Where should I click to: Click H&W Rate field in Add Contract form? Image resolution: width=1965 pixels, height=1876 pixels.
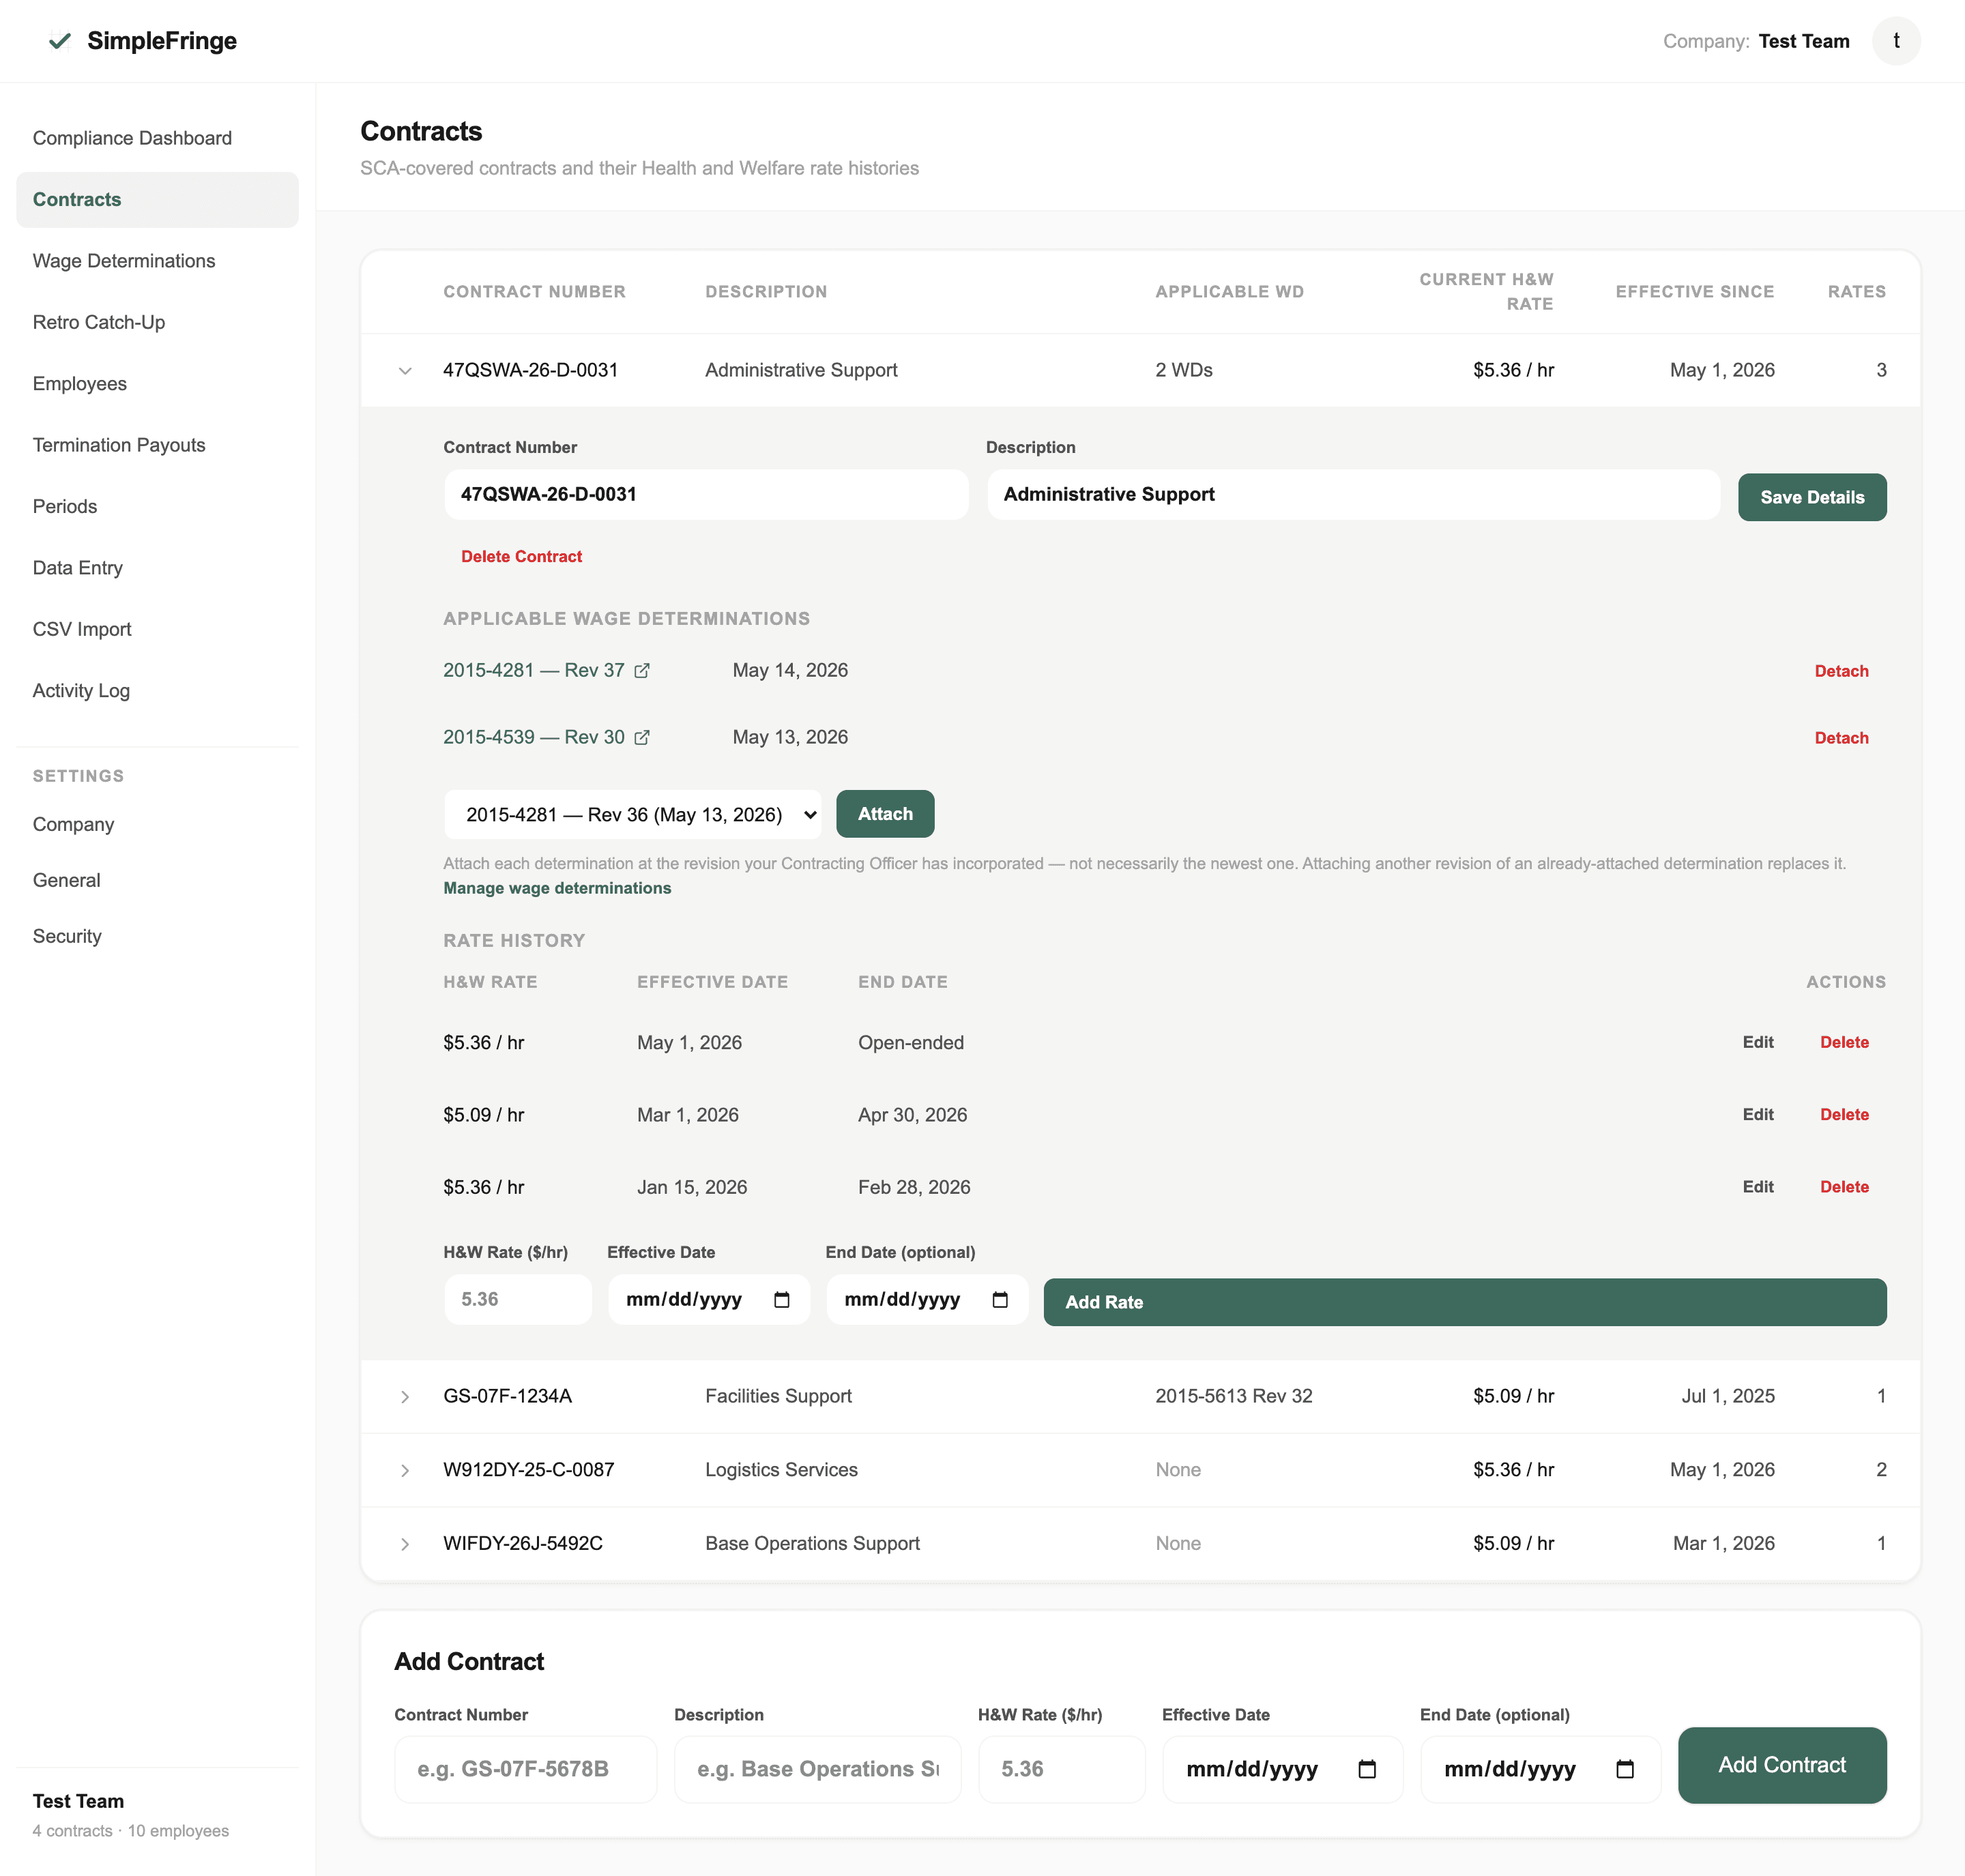[1061, 1769]
